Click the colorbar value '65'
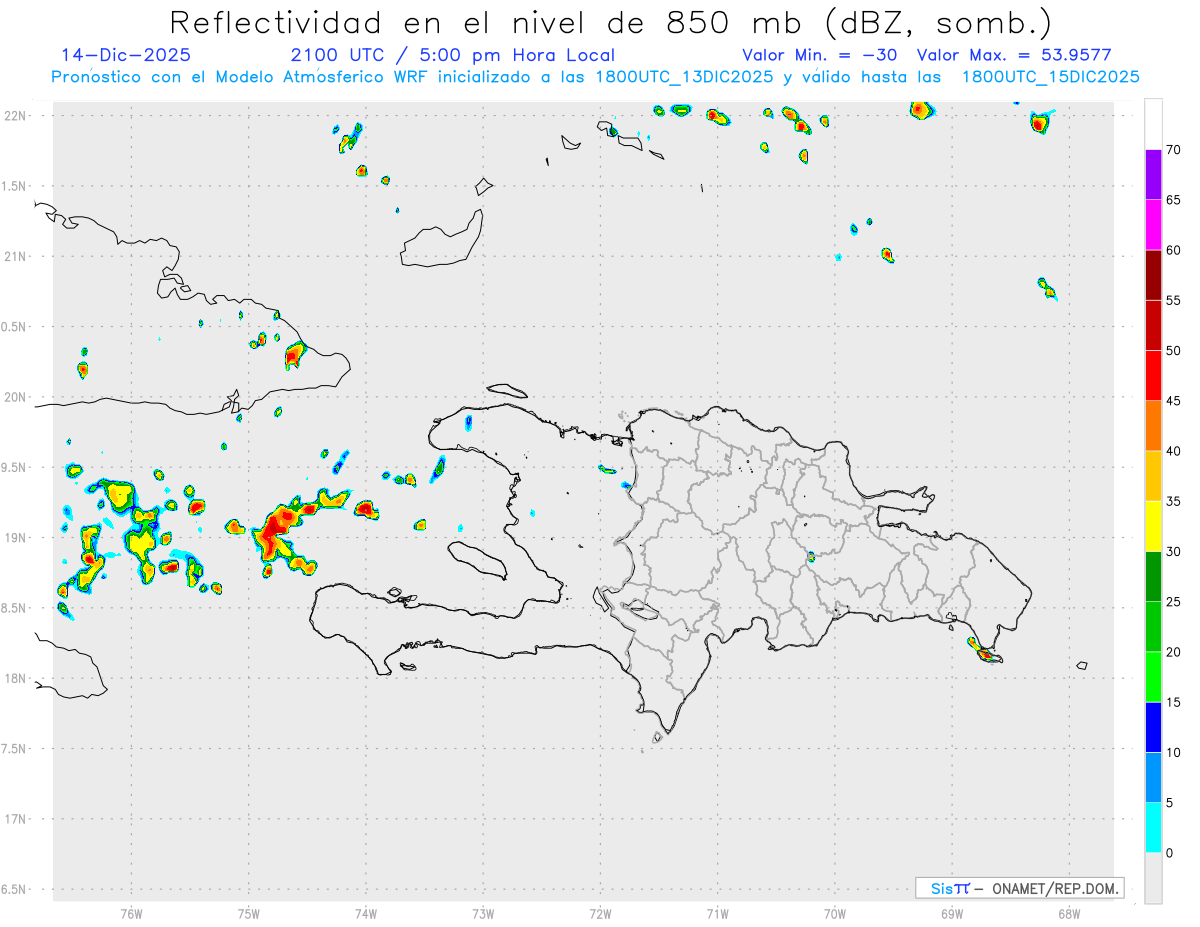Image resolution: width=1200 pixels, height=927 pixels. (1175, 200)
